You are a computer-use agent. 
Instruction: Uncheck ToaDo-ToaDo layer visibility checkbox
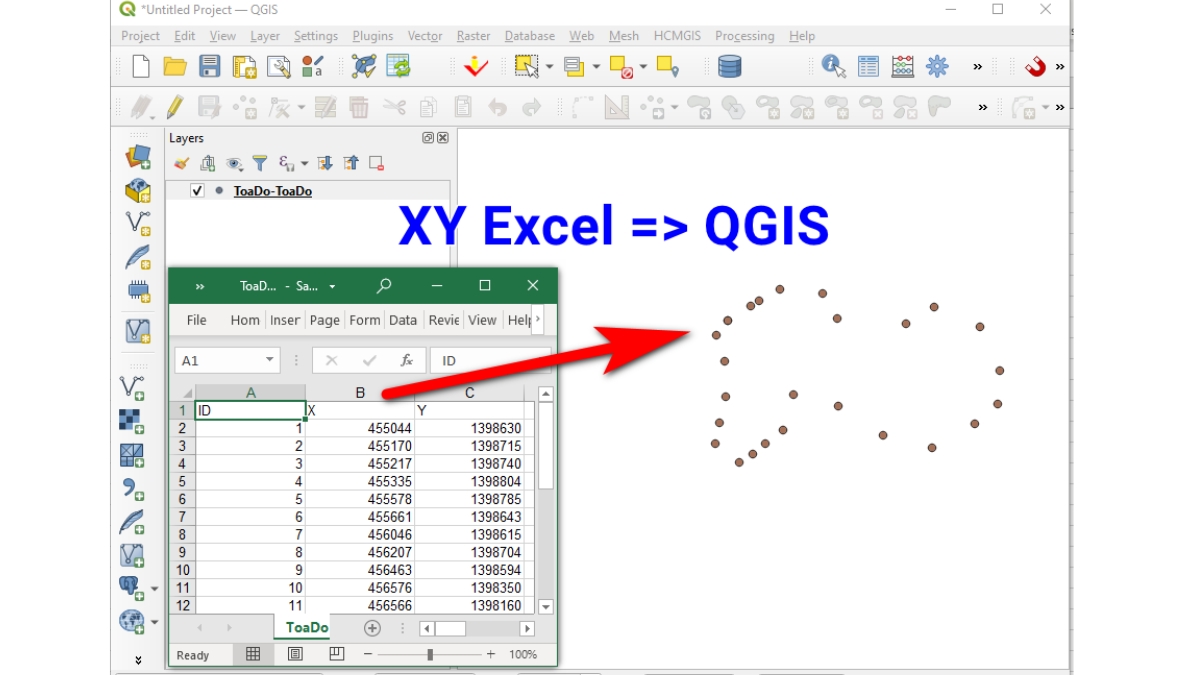point(197,191)
